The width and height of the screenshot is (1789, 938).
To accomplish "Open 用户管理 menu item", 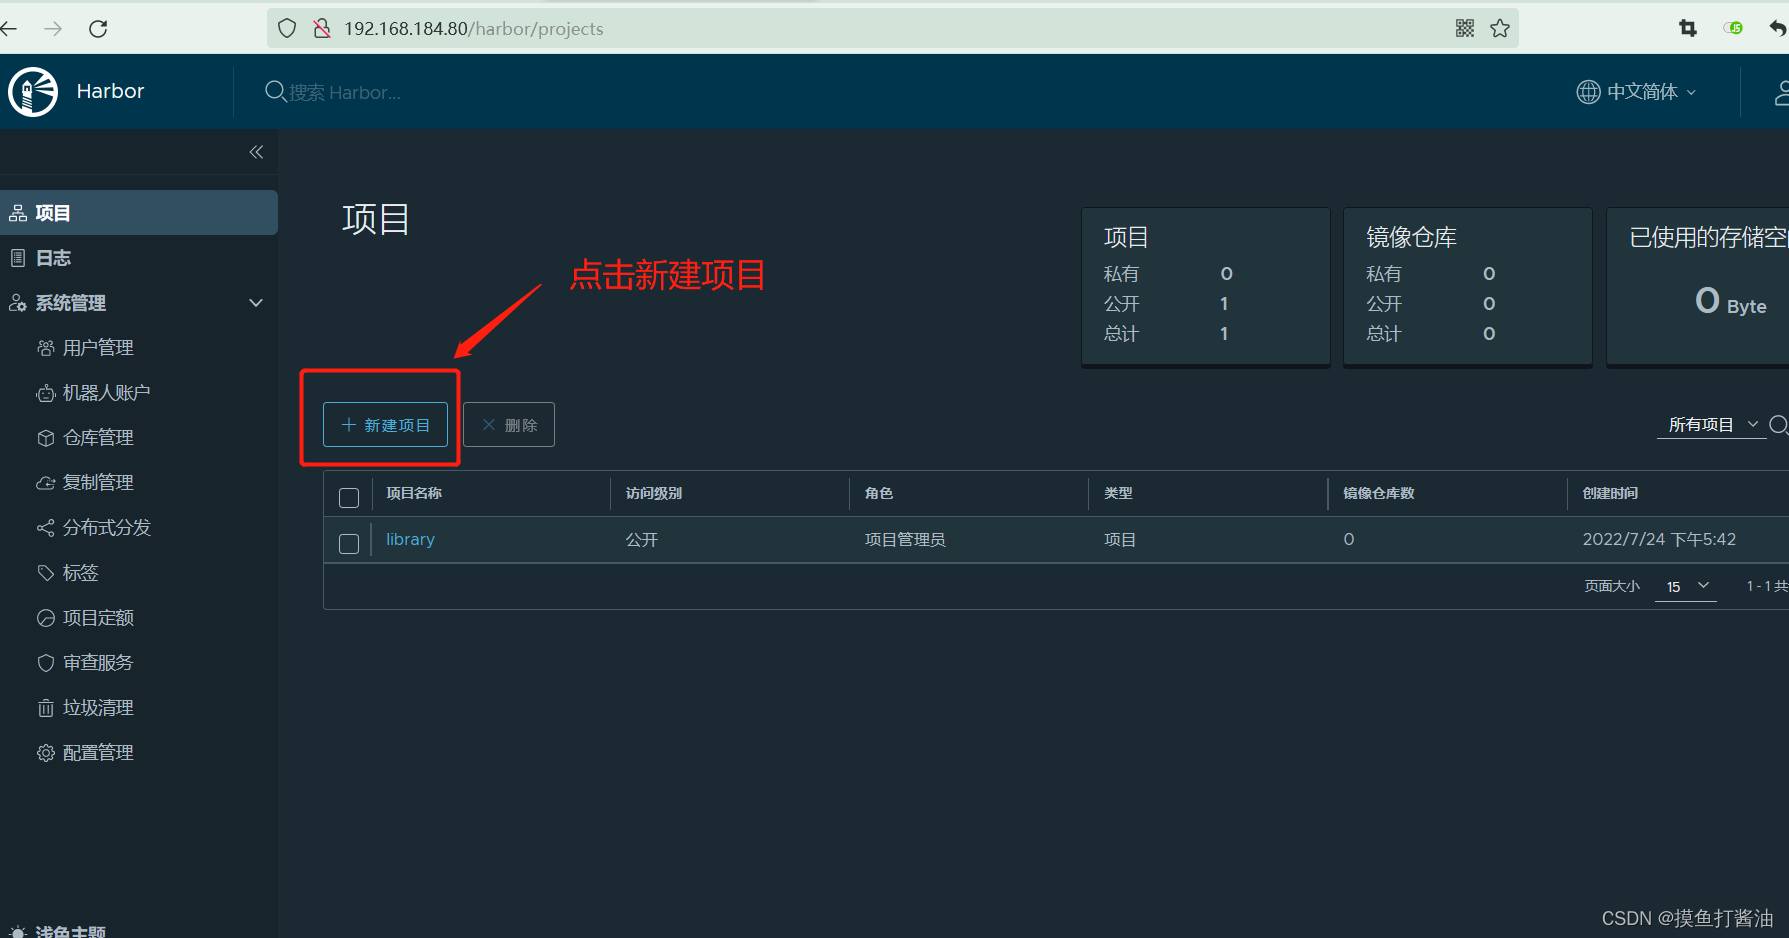I will coord(98,348).
